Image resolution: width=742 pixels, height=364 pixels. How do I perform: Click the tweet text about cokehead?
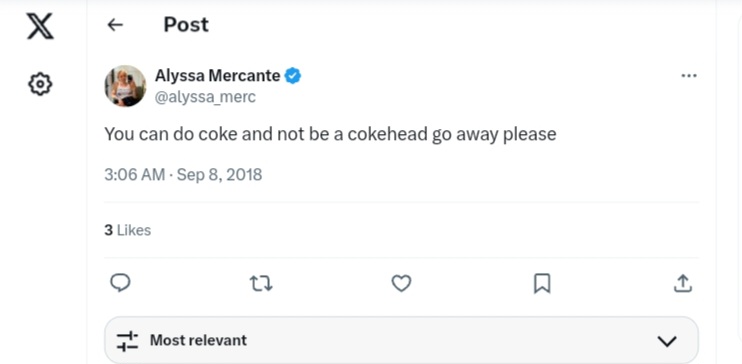pyautogui.click(x=330, y=134)
